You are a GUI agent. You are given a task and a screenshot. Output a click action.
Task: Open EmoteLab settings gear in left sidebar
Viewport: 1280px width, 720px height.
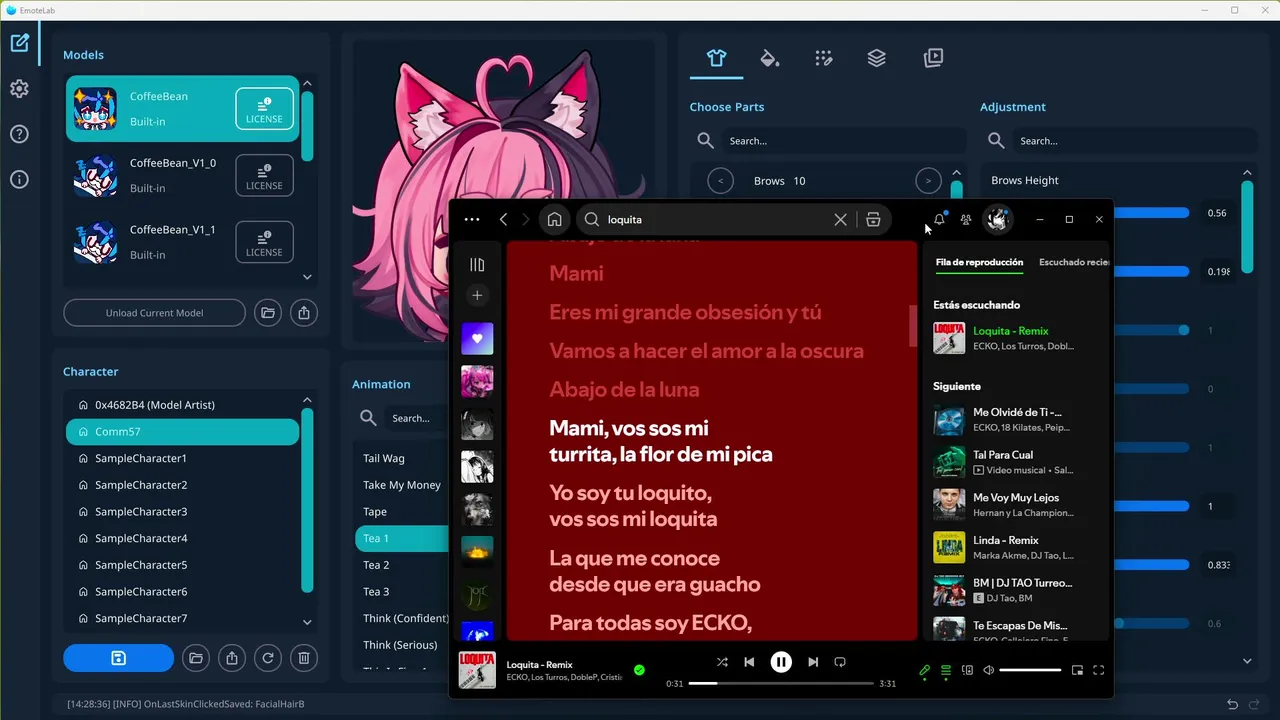click(x=19, y=89)
